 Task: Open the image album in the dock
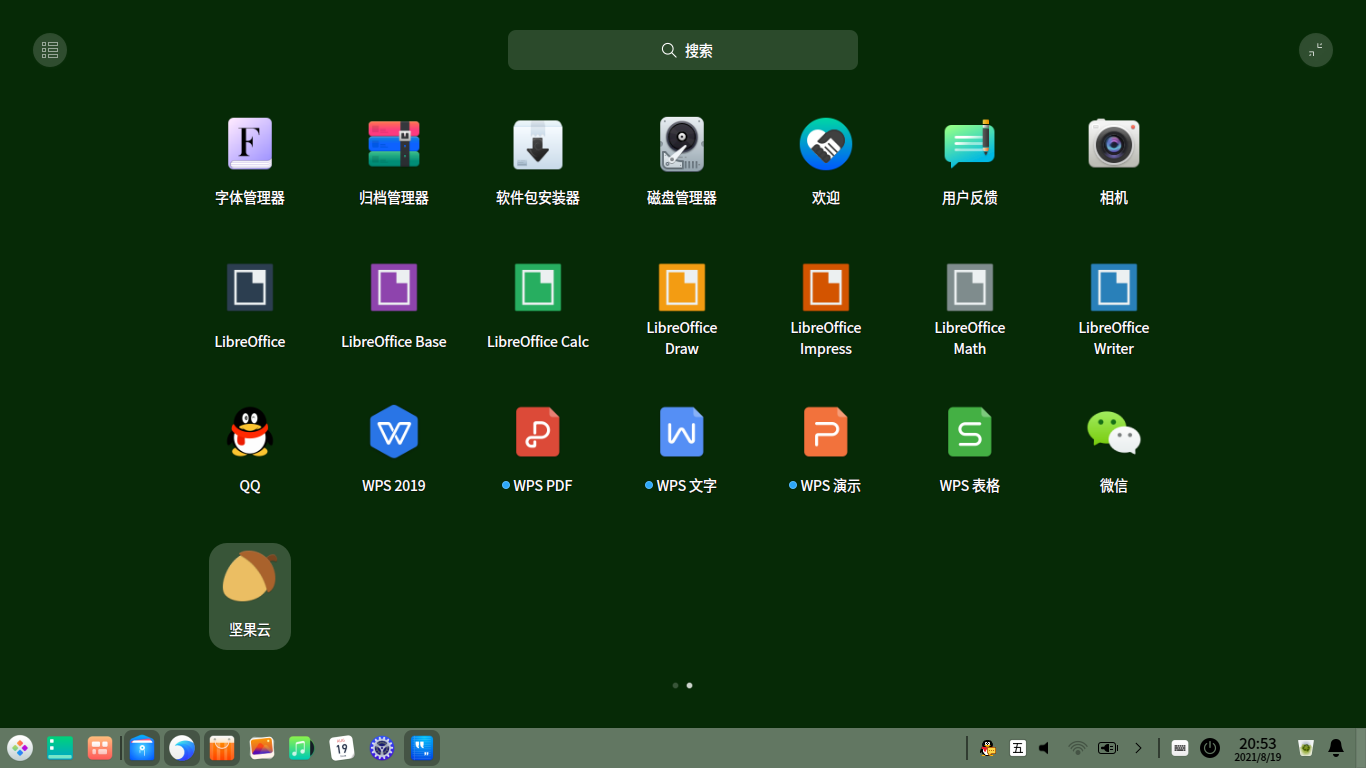click(x=262, y=748)
